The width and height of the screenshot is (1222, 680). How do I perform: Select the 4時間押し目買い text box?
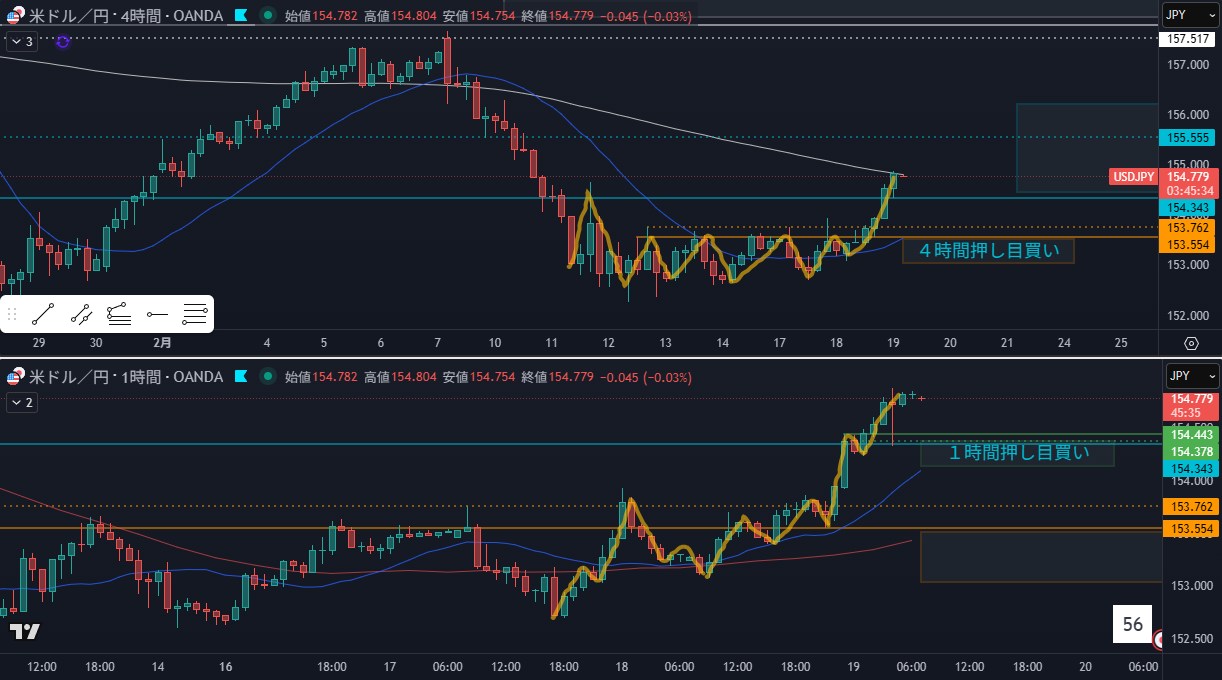pos(988,250)
